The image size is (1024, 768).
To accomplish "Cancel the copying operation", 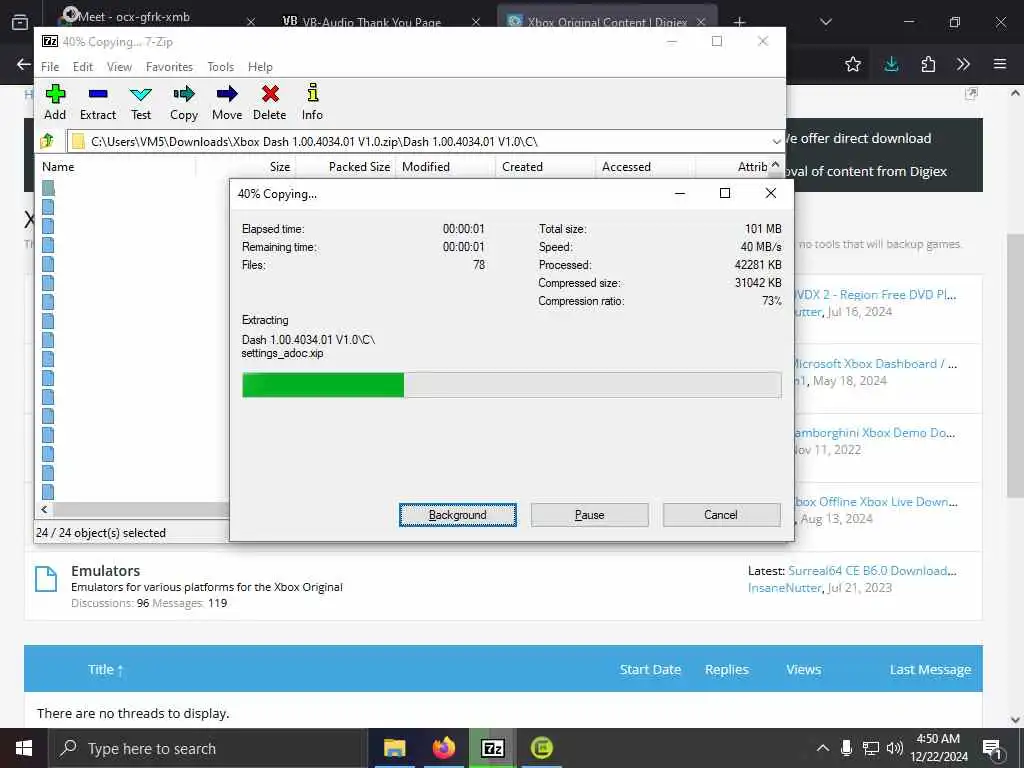I will click(x=721, y=515).
